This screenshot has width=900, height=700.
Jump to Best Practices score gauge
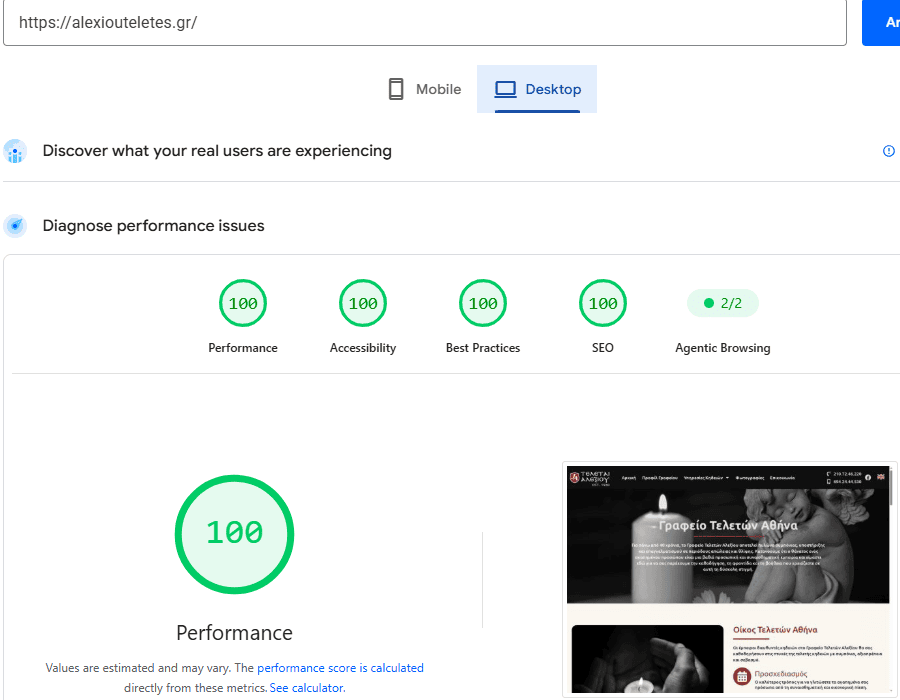click(483, 303)
